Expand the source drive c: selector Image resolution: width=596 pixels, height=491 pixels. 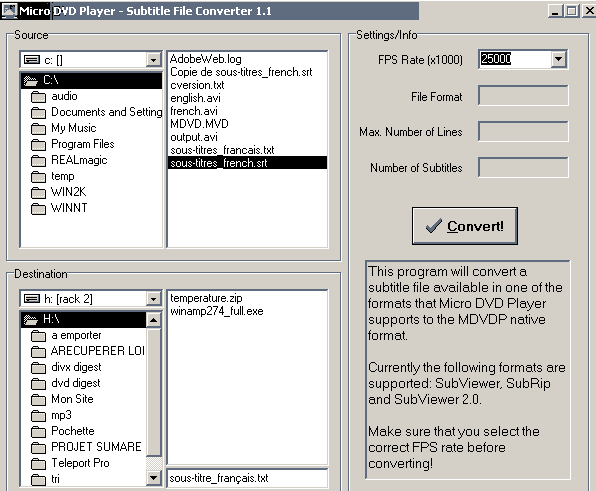pos(153,60)
